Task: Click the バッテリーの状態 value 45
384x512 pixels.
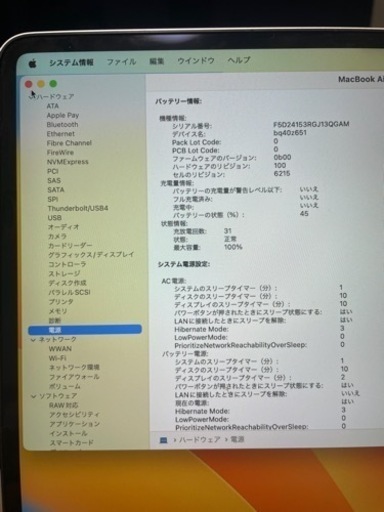Action: click(304, 214)
